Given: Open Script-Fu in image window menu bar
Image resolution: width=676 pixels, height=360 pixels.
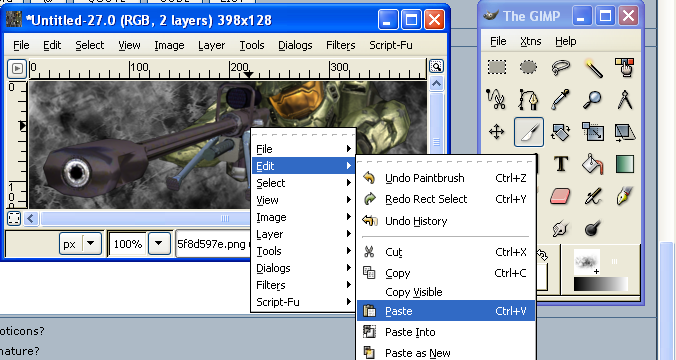Looking at the screenshot, I should click(391, 45).
